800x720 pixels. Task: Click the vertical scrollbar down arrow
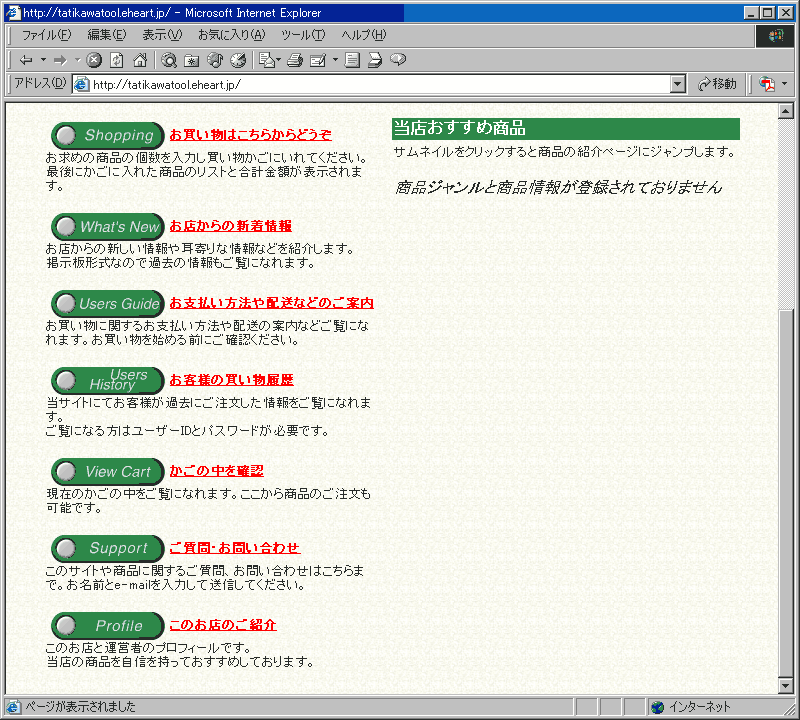click(786, 686)
